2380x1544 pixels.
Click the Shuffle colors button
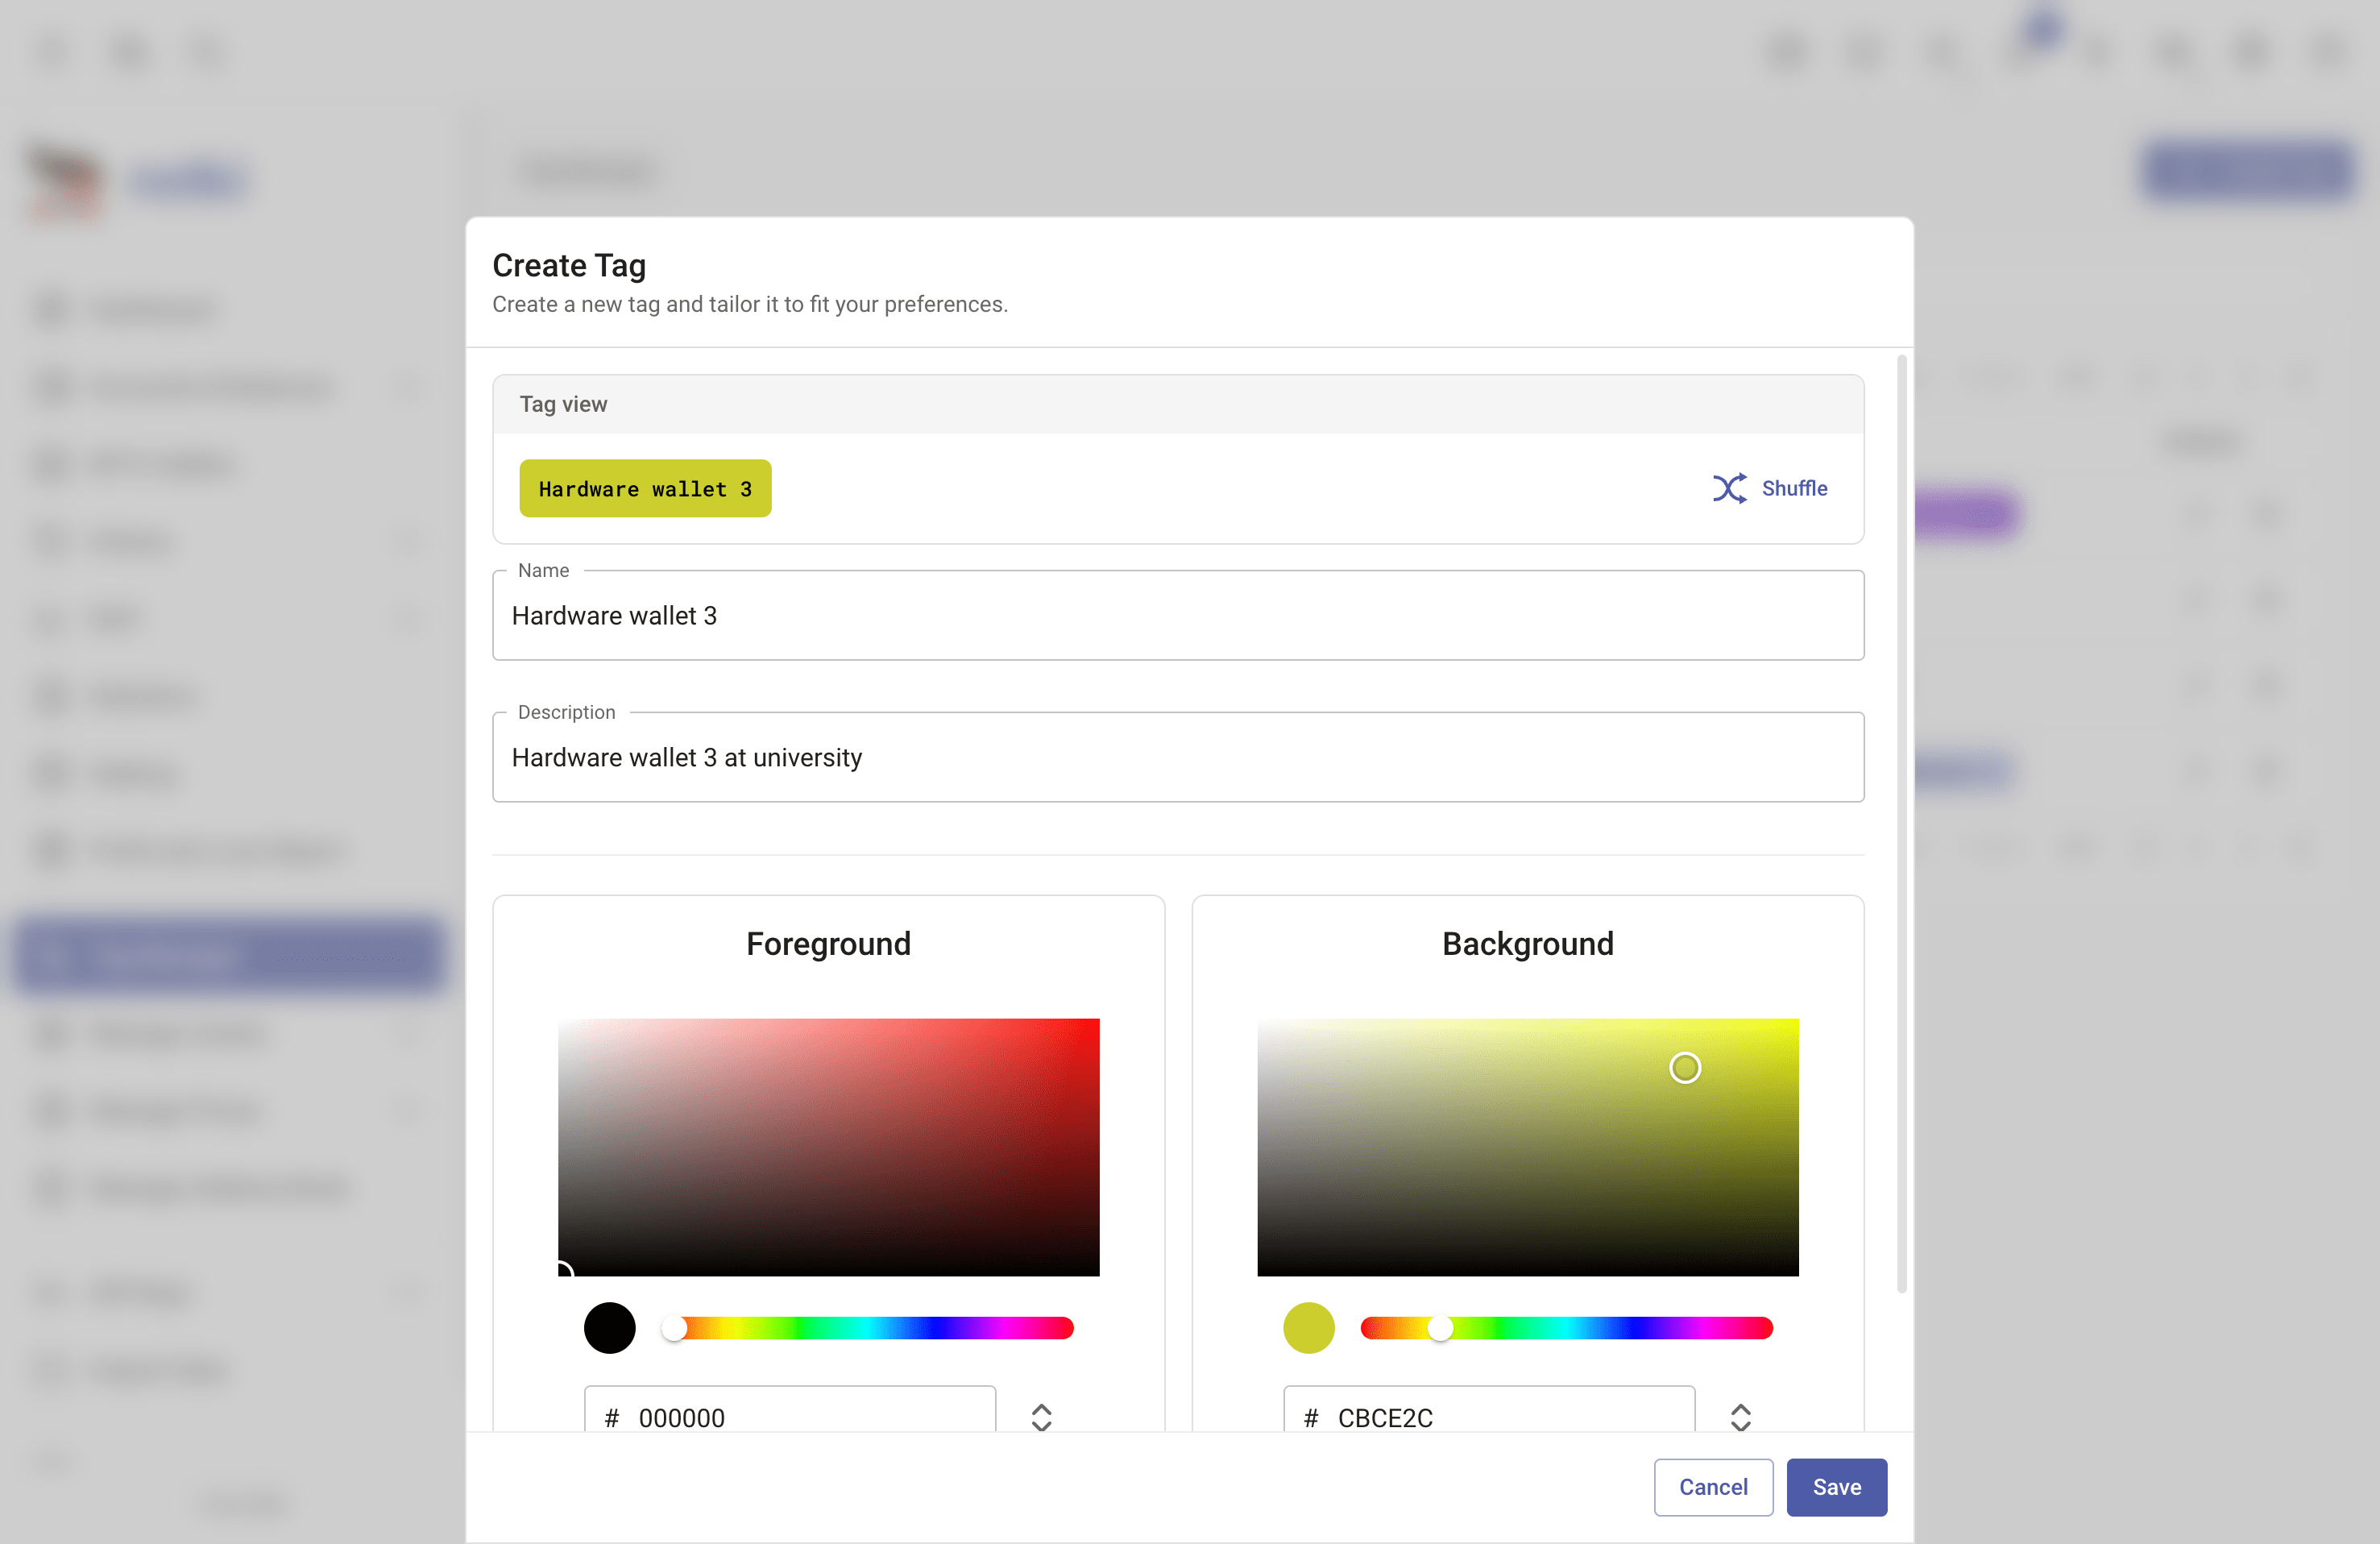point(1769,488)
